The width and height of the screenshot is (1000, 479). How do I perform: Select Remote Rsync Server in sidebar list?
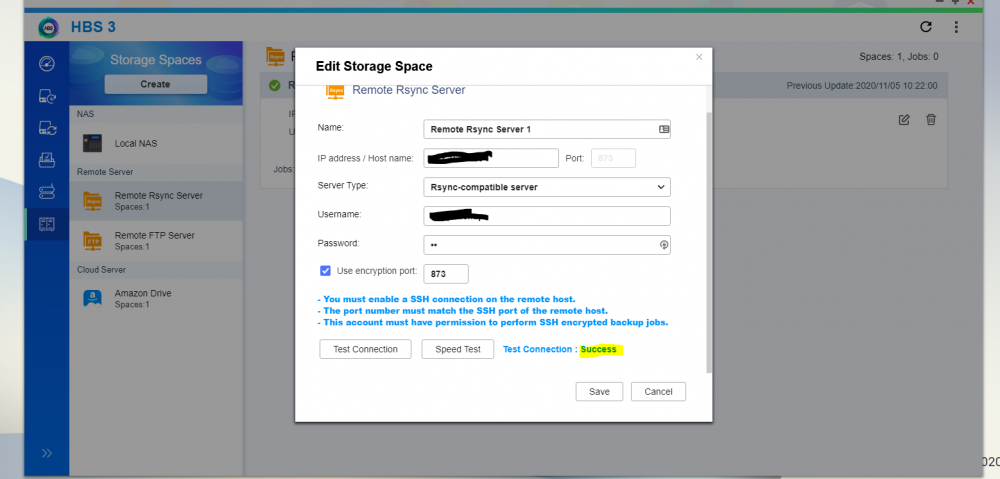point(156,201)
